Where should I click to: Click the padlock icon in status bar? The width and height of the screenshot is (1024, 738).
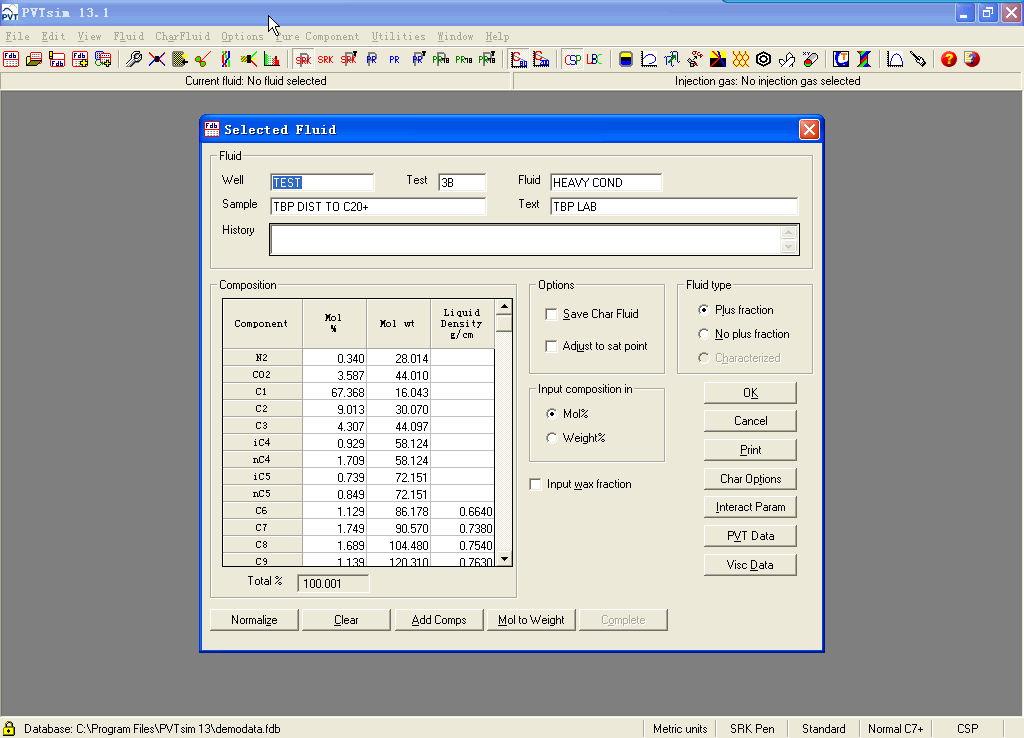(x=9, y=728)
